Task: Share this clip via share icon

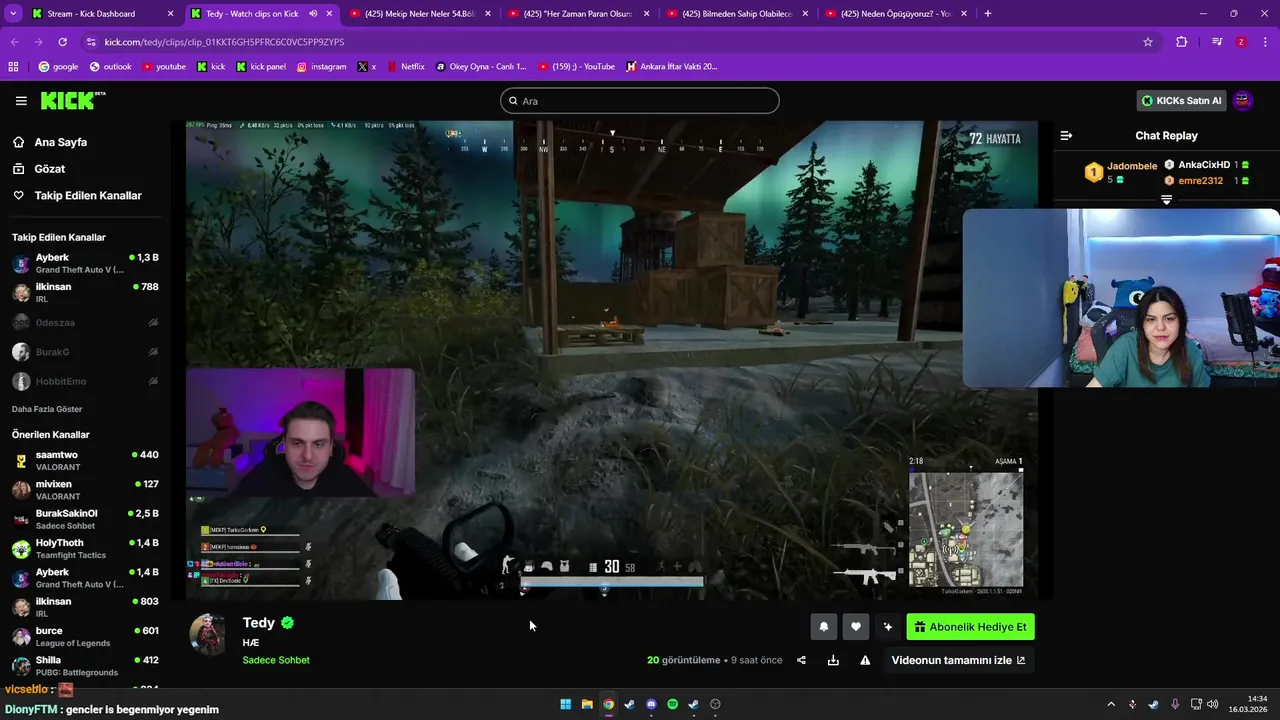Action: (801, 660)
